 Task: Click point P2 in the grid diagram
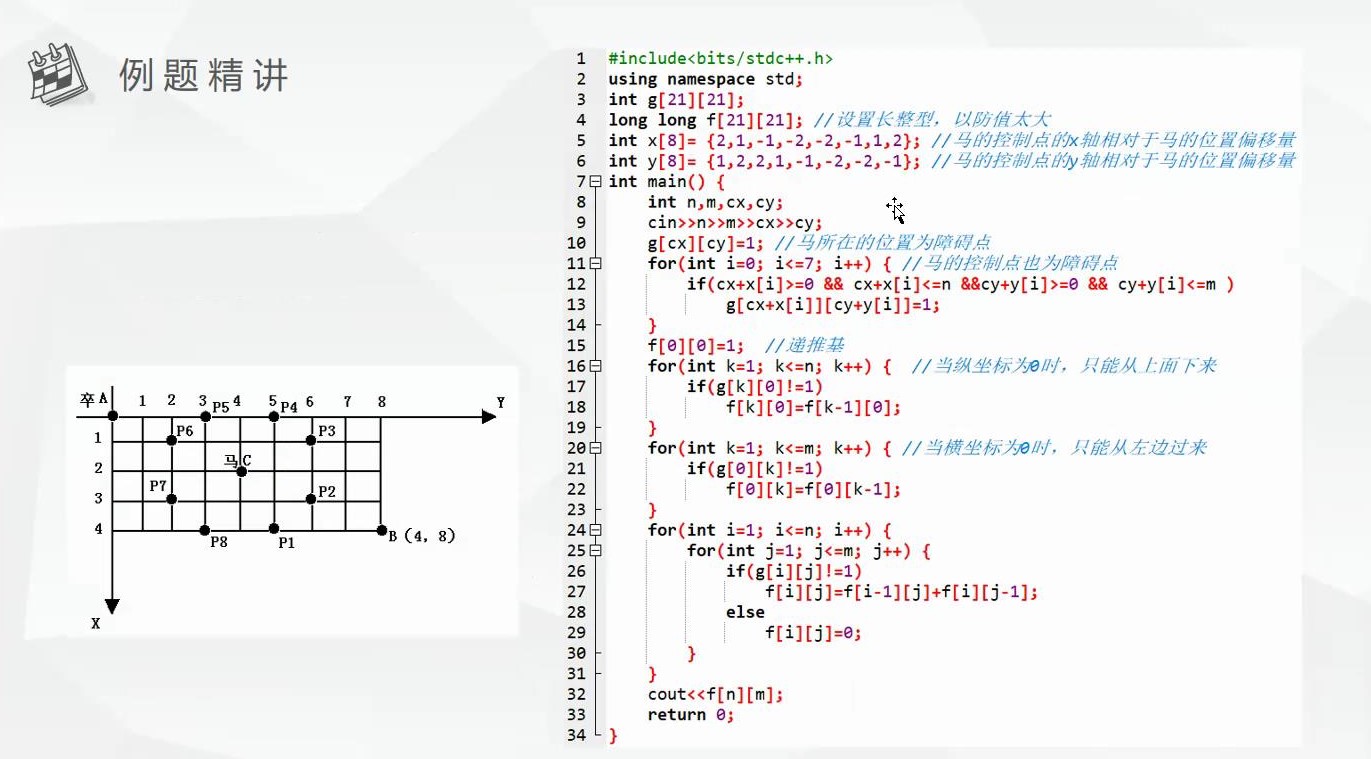(x=311, y=498)
